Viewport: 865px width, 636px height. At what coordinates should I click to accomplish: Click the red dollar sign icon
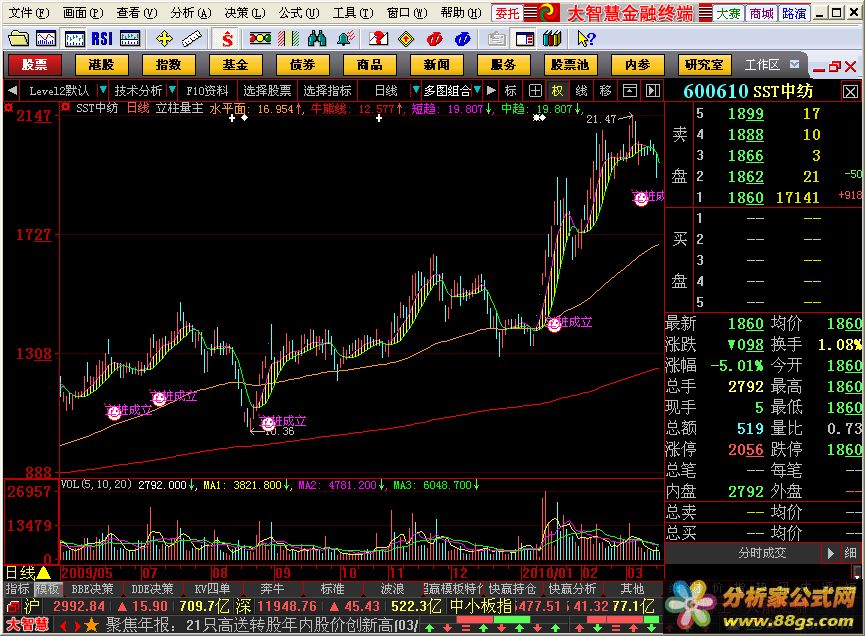click(227, 39)
